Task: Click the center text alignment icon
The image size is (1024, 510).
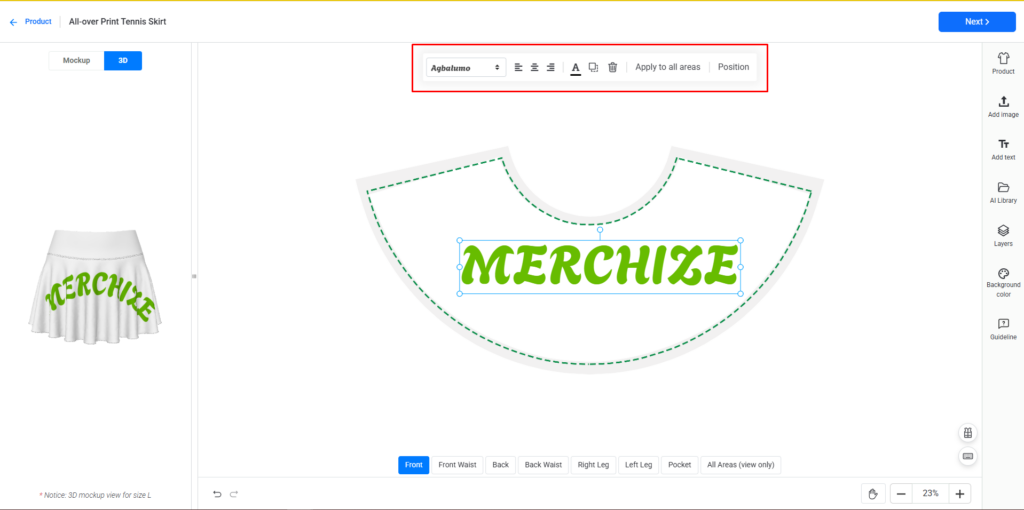Action: tap(534, 67)
